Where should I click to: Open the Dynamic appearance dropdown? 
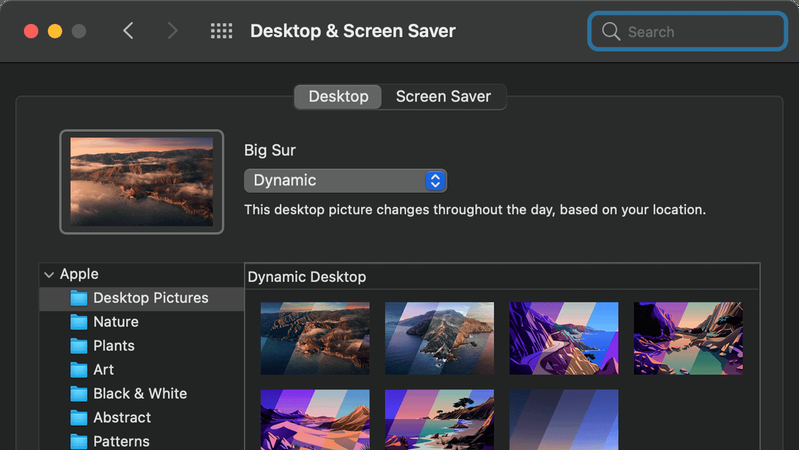click(345, 181)
